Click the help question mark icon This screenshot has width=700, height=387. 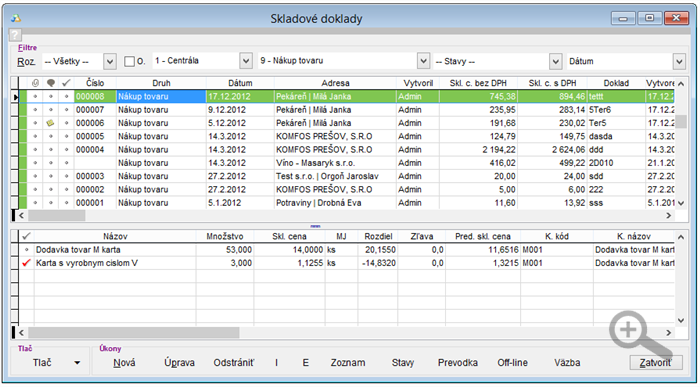point(15,34)
